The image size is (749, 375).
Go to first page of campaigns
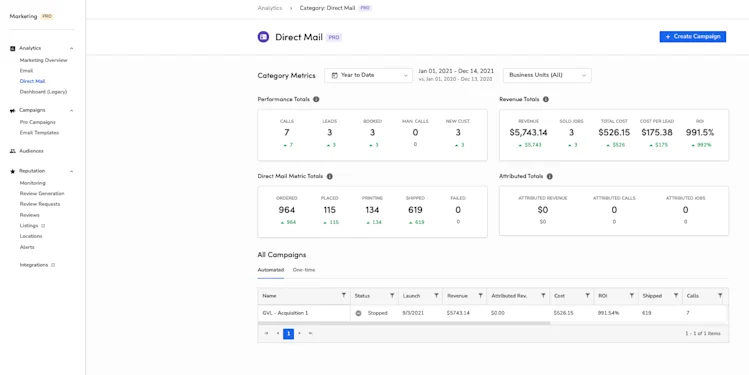266,333
